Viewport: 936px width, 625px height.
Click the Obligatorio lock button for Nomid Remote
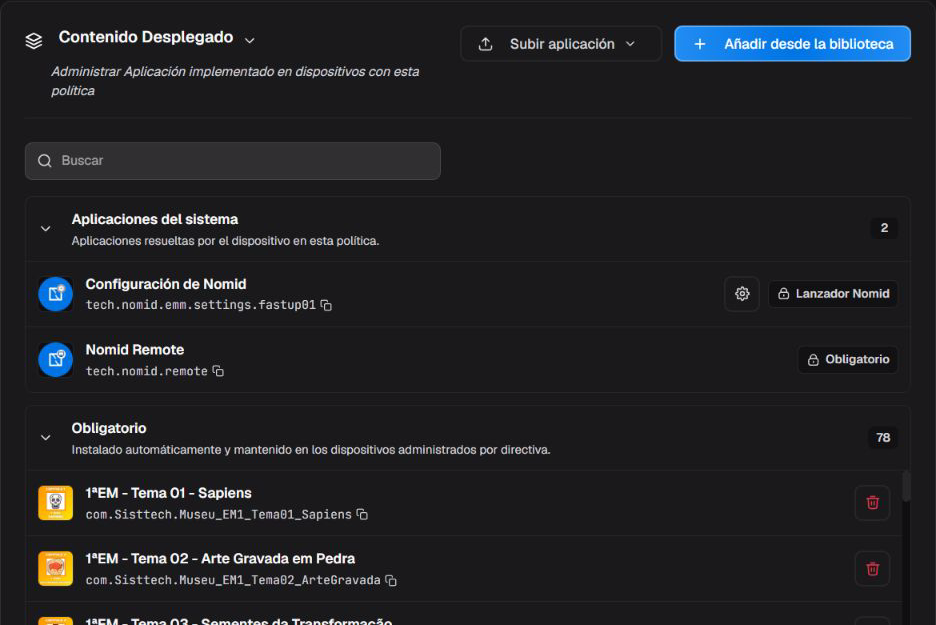(848, 359)
